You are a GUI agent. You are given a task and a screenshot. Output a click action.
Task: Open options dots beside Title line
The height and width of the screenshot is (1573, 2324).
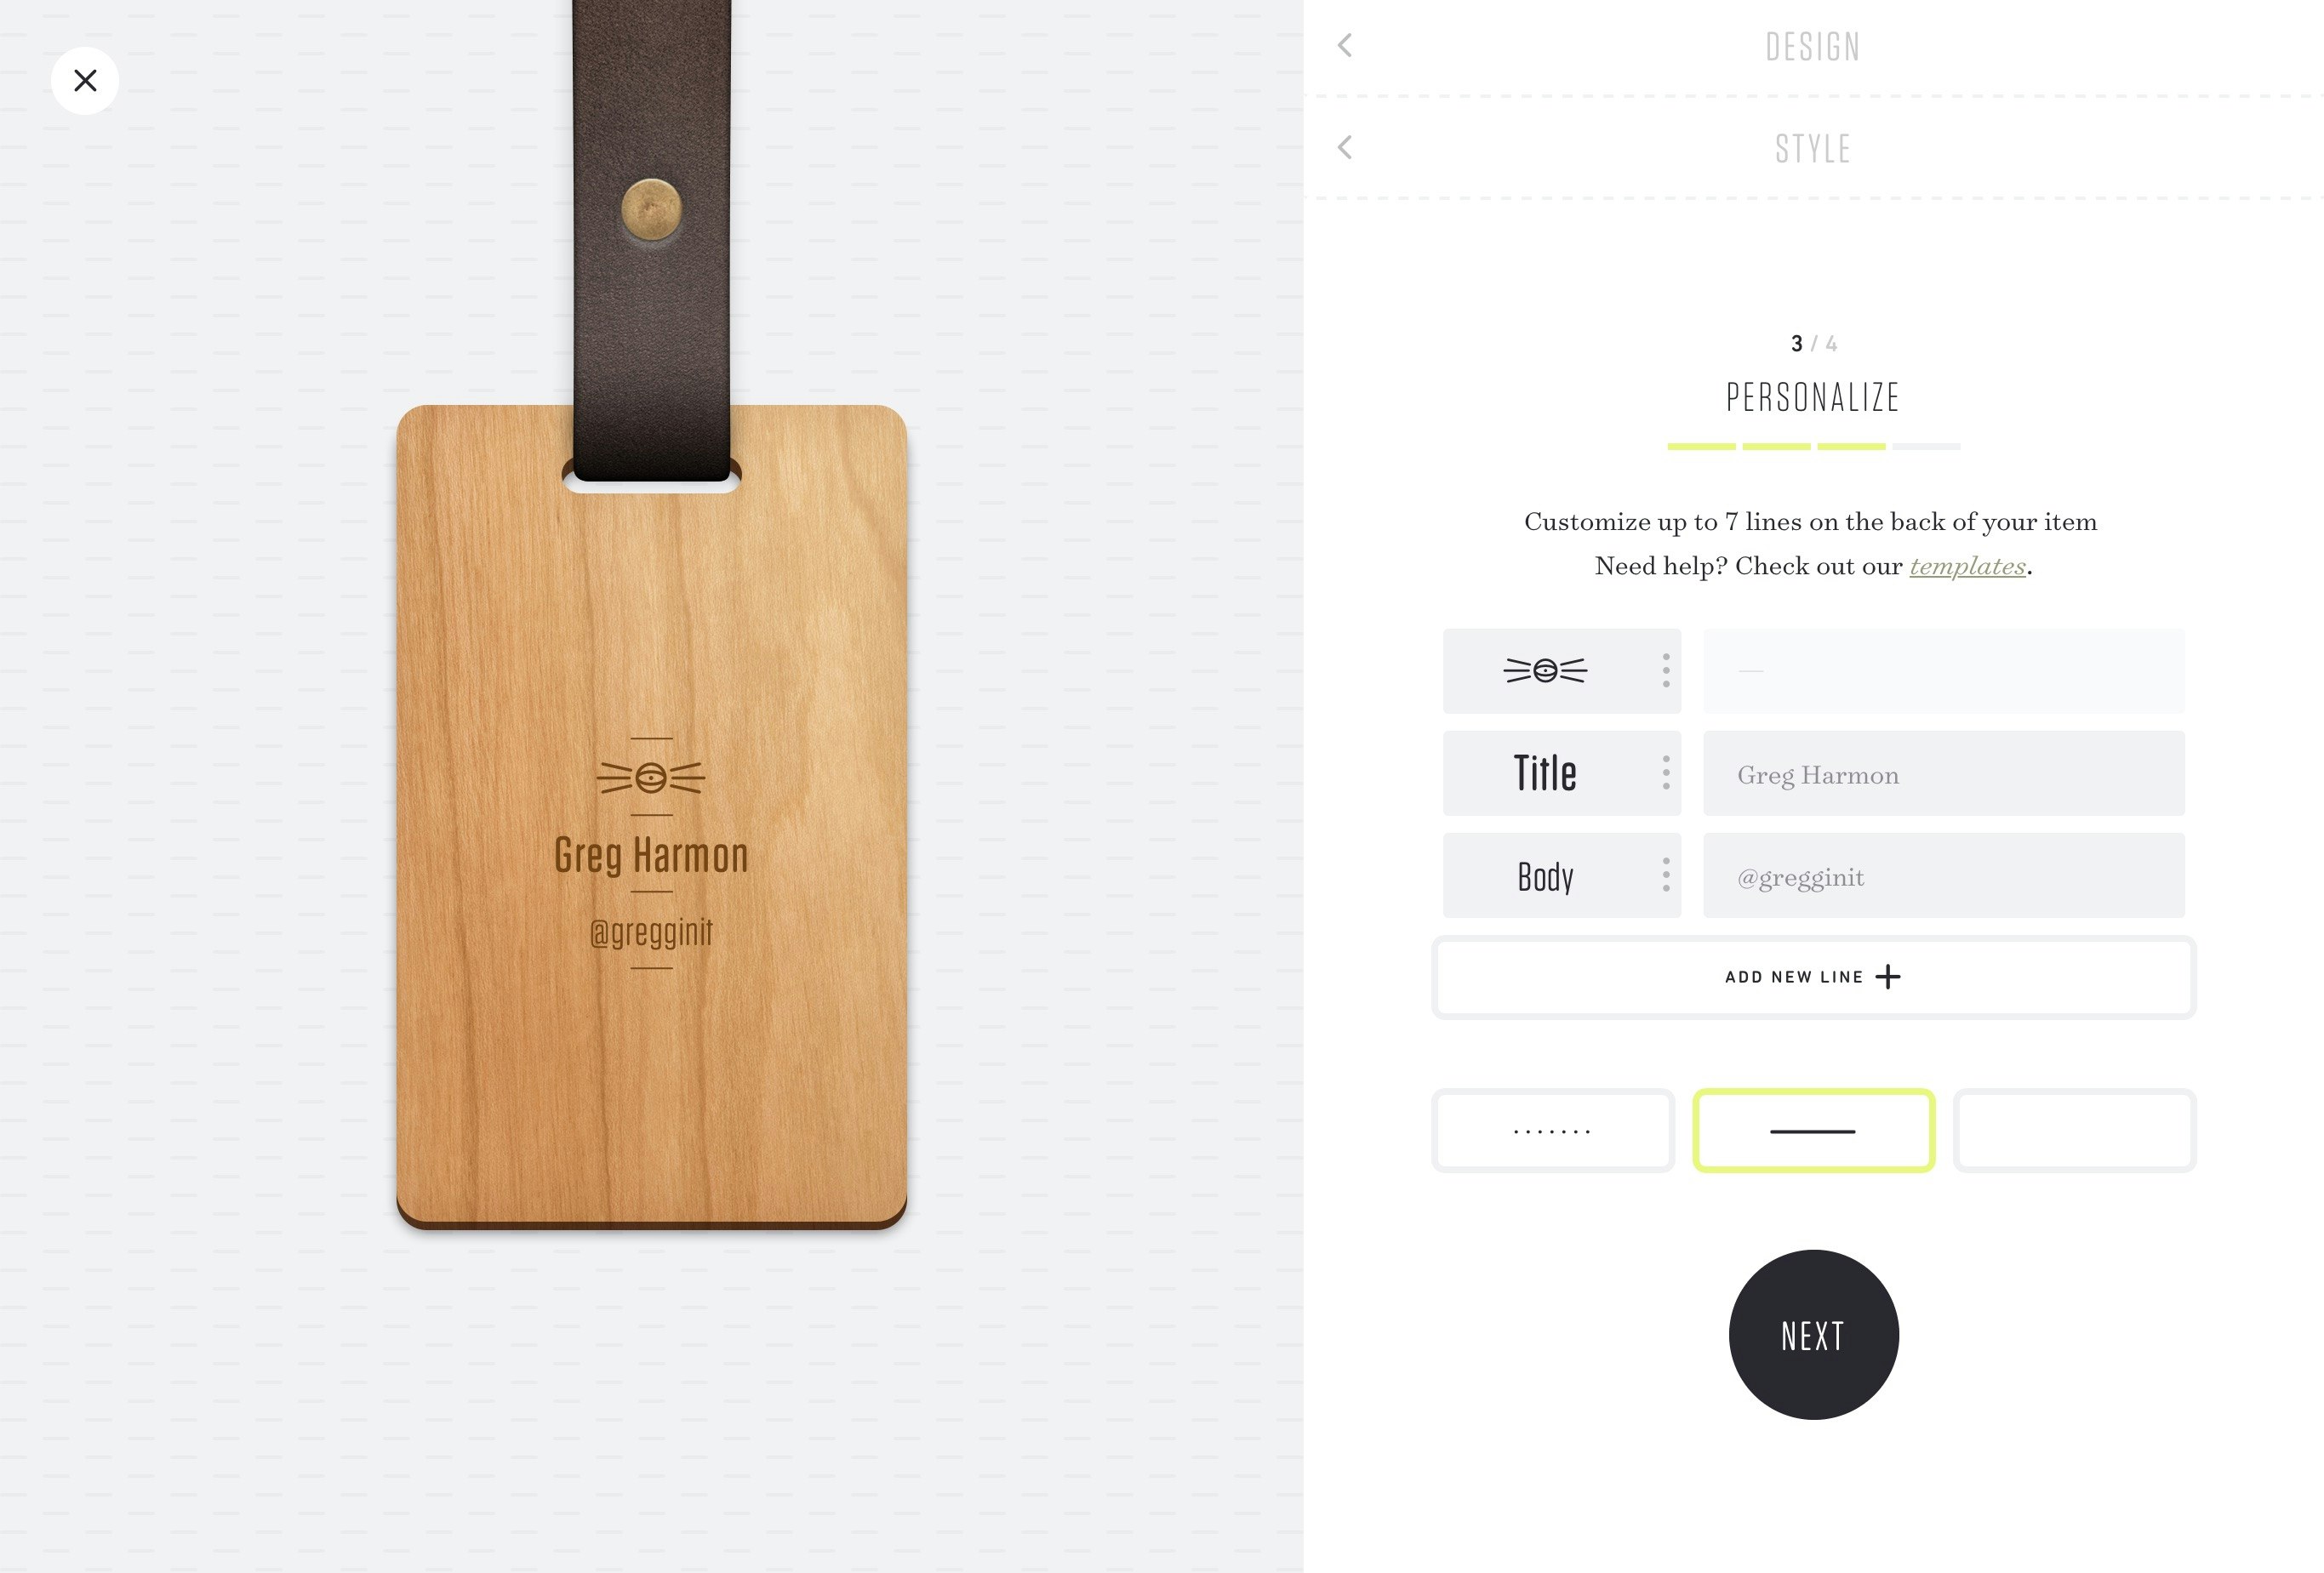coord(1665,773)
